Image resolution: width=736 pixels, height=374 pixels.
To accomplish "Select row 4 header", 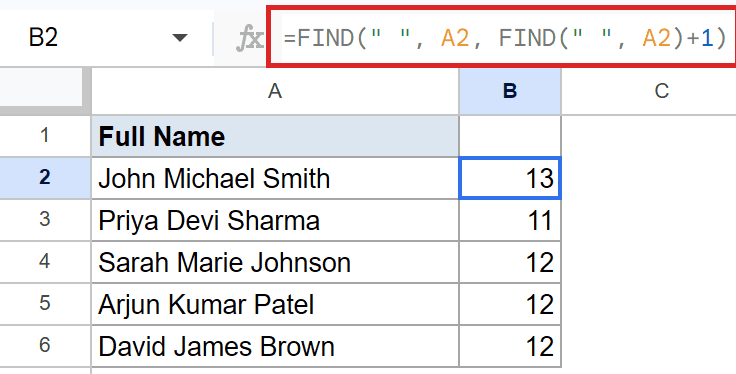I will coord(45,261).
